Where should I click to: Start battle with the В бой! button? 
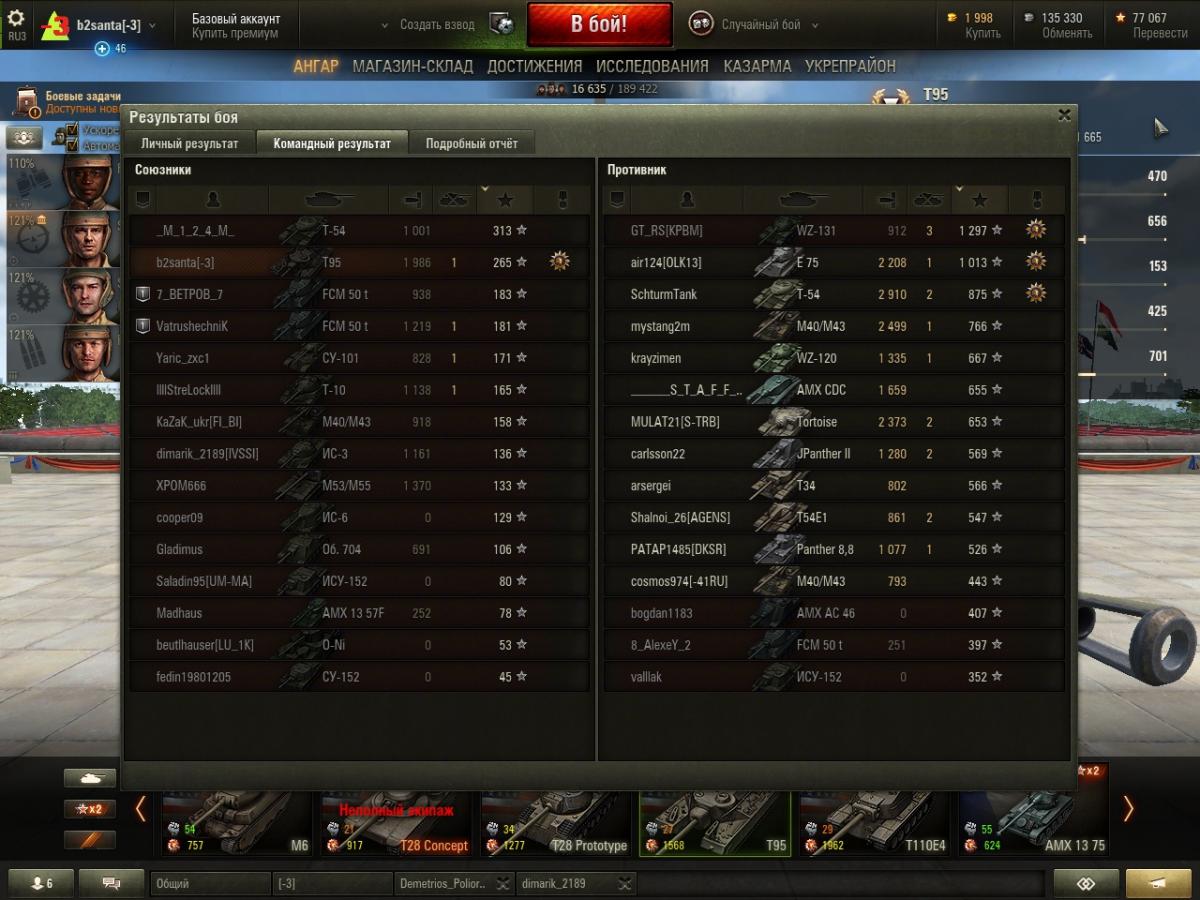(x=599, y=24)
